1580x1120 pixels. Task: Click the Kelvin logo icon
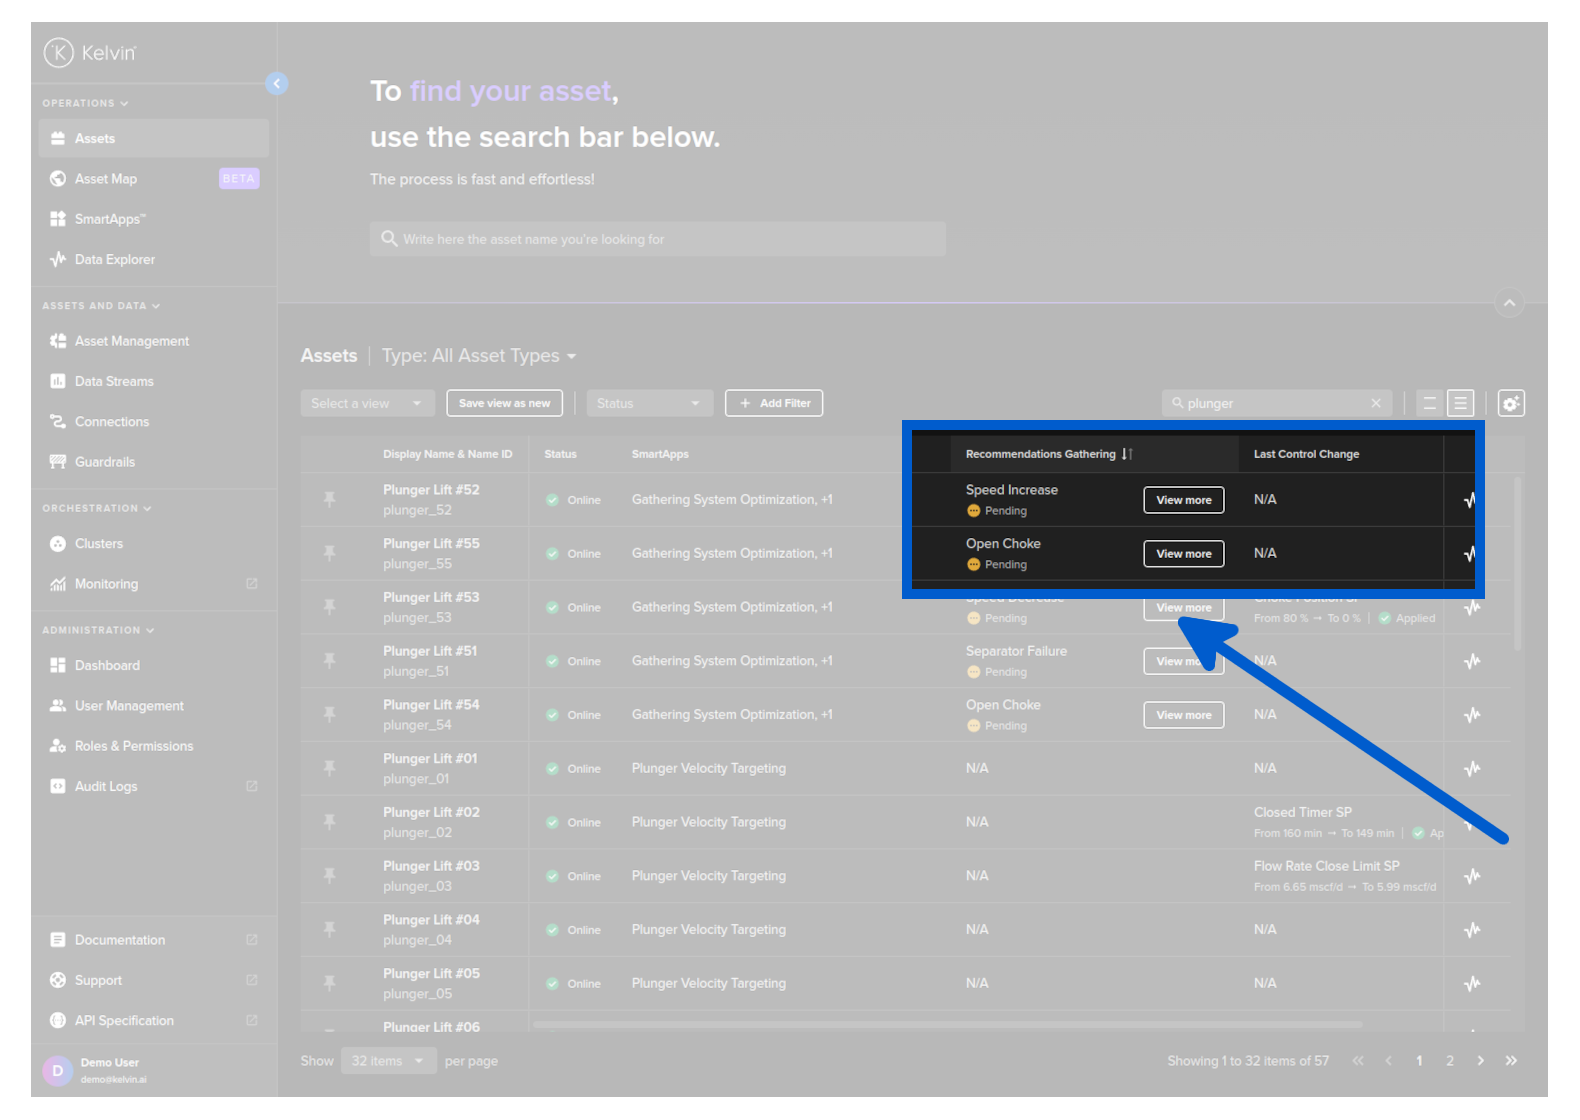59,52
